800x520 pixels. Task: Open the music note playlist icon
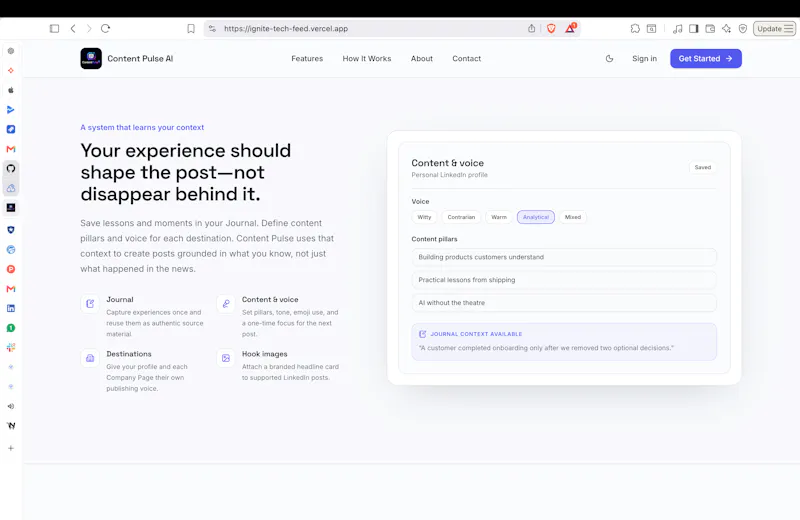coord(678,29)
